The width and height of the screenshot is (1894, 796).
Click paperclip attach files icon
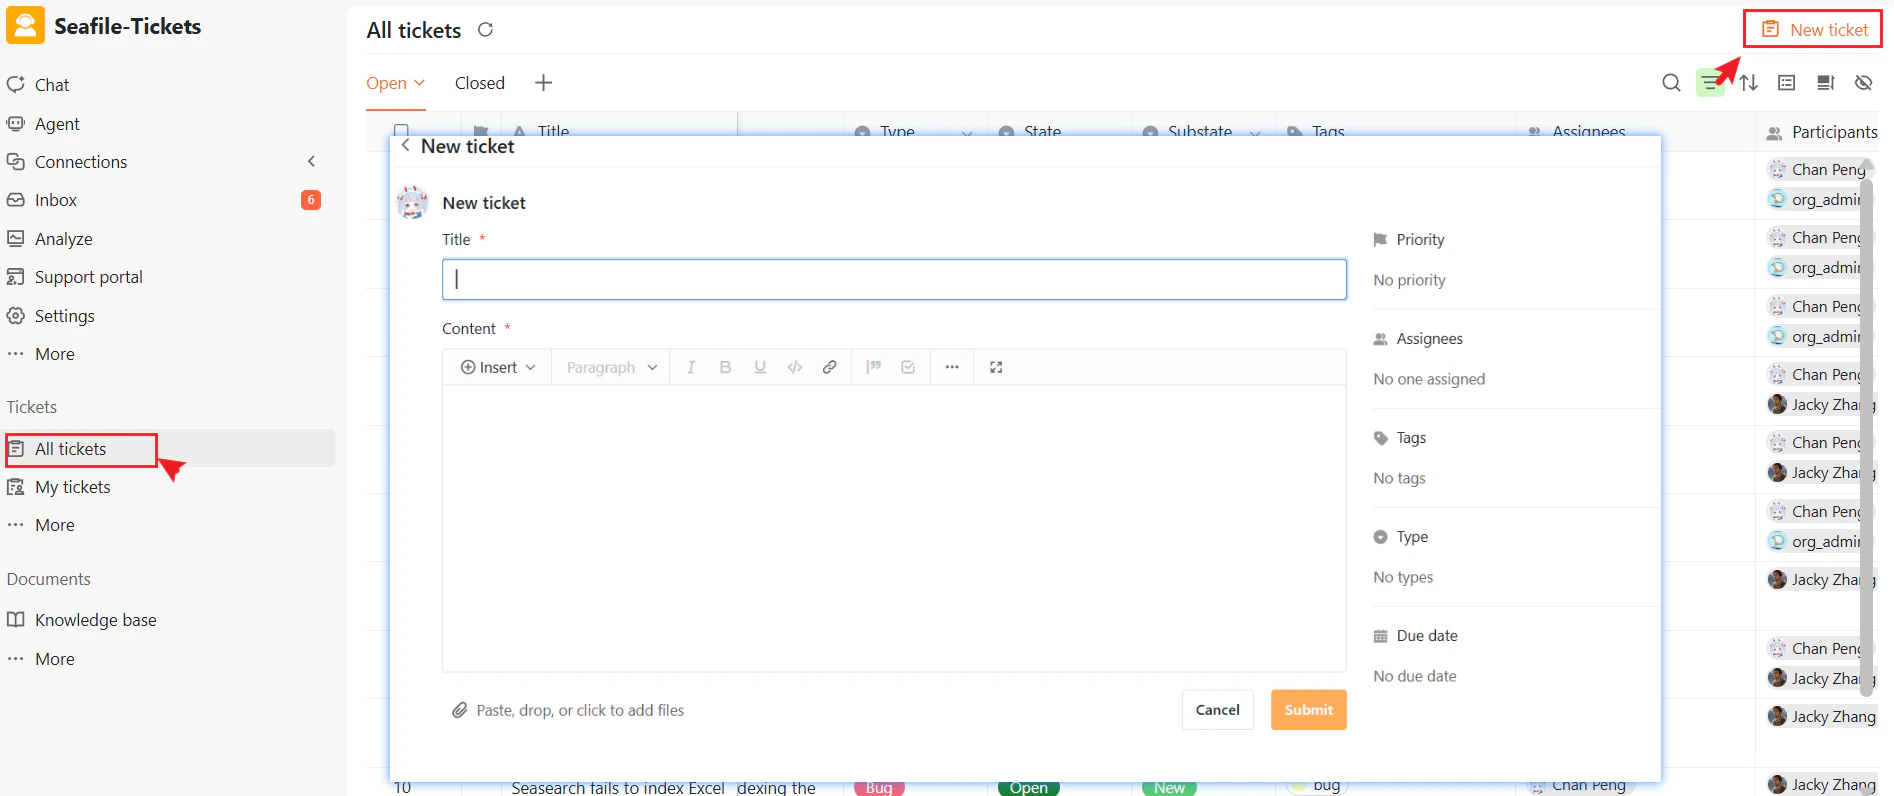click(x=460, y=710)
